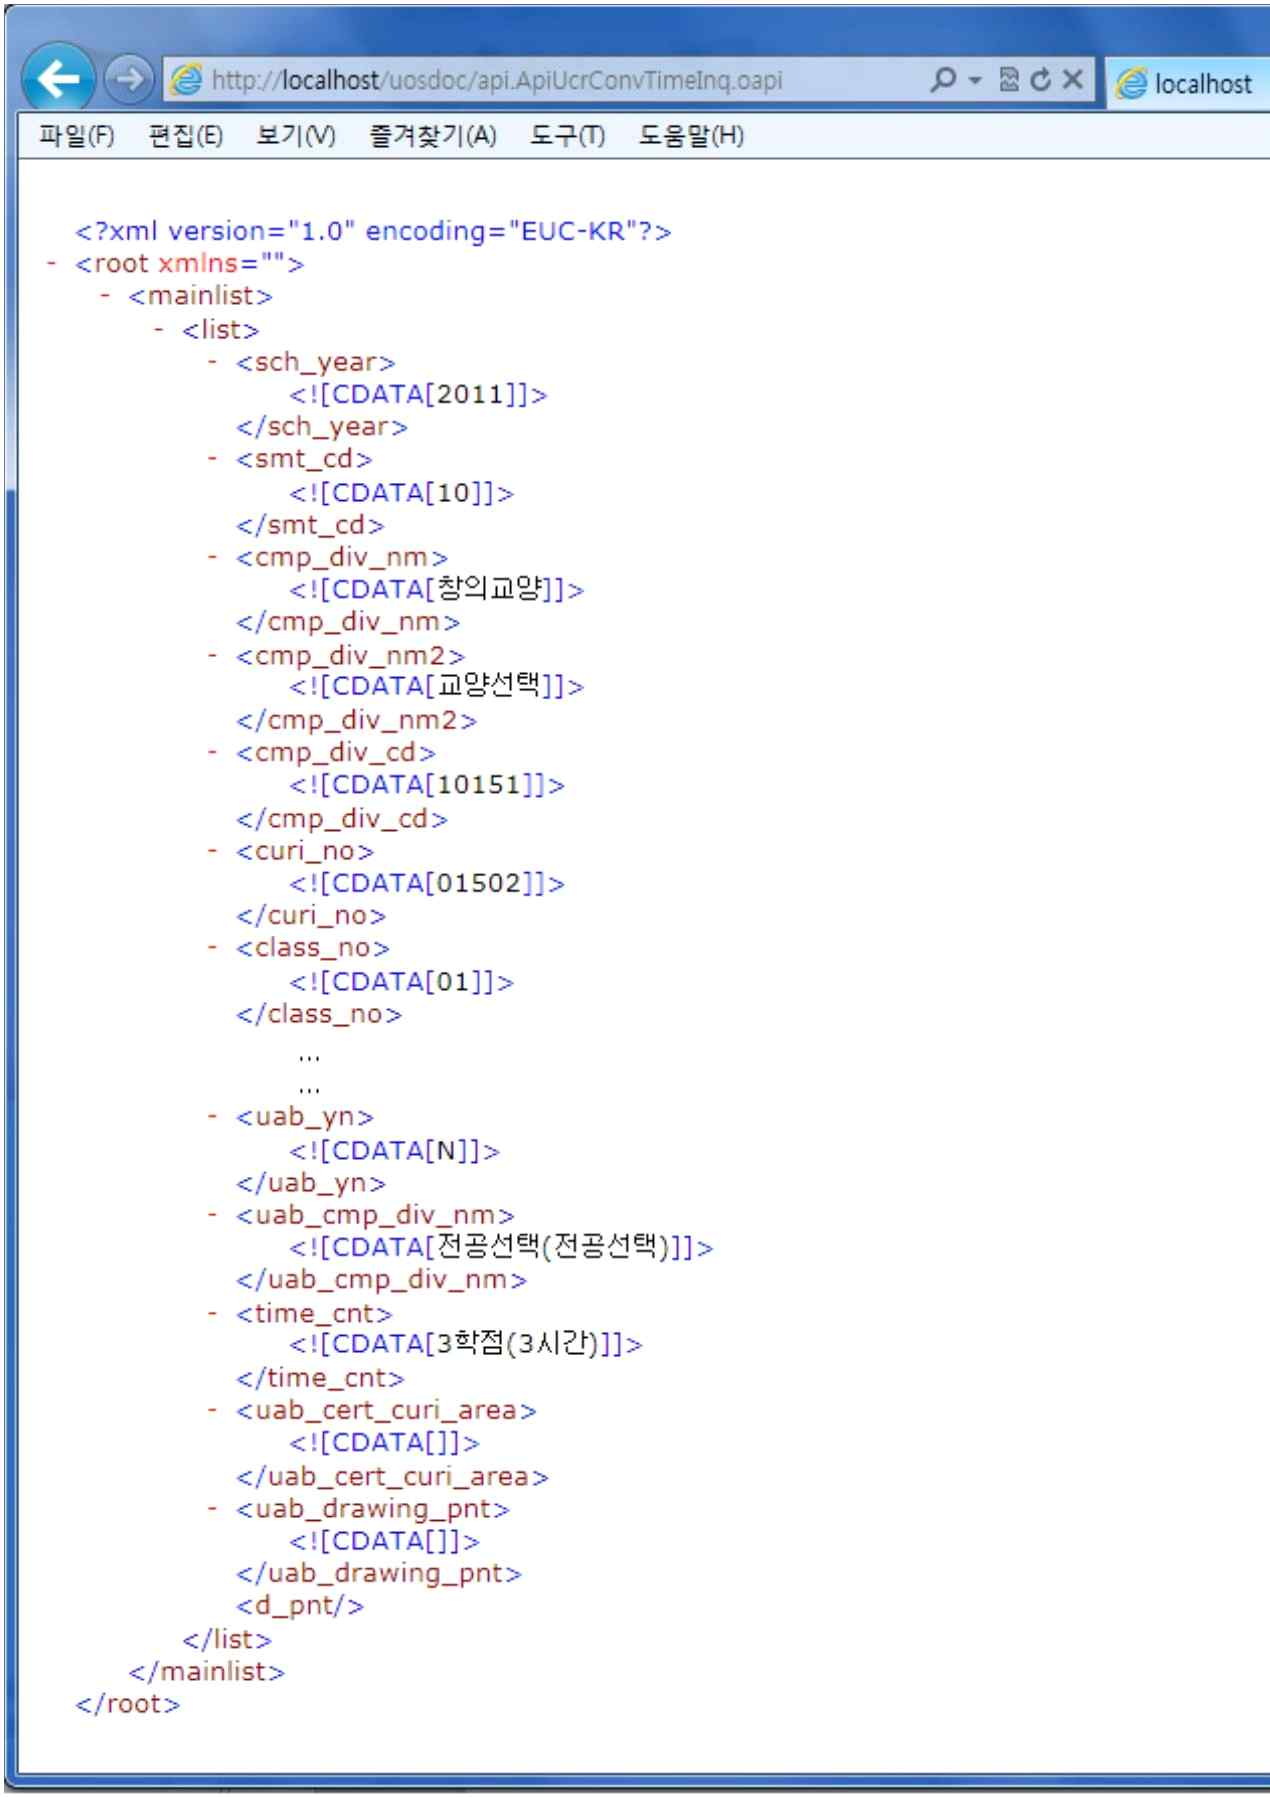Click the </list> closing tag
Viewport: 1270px width, 1797px height.
[227, 1639]
